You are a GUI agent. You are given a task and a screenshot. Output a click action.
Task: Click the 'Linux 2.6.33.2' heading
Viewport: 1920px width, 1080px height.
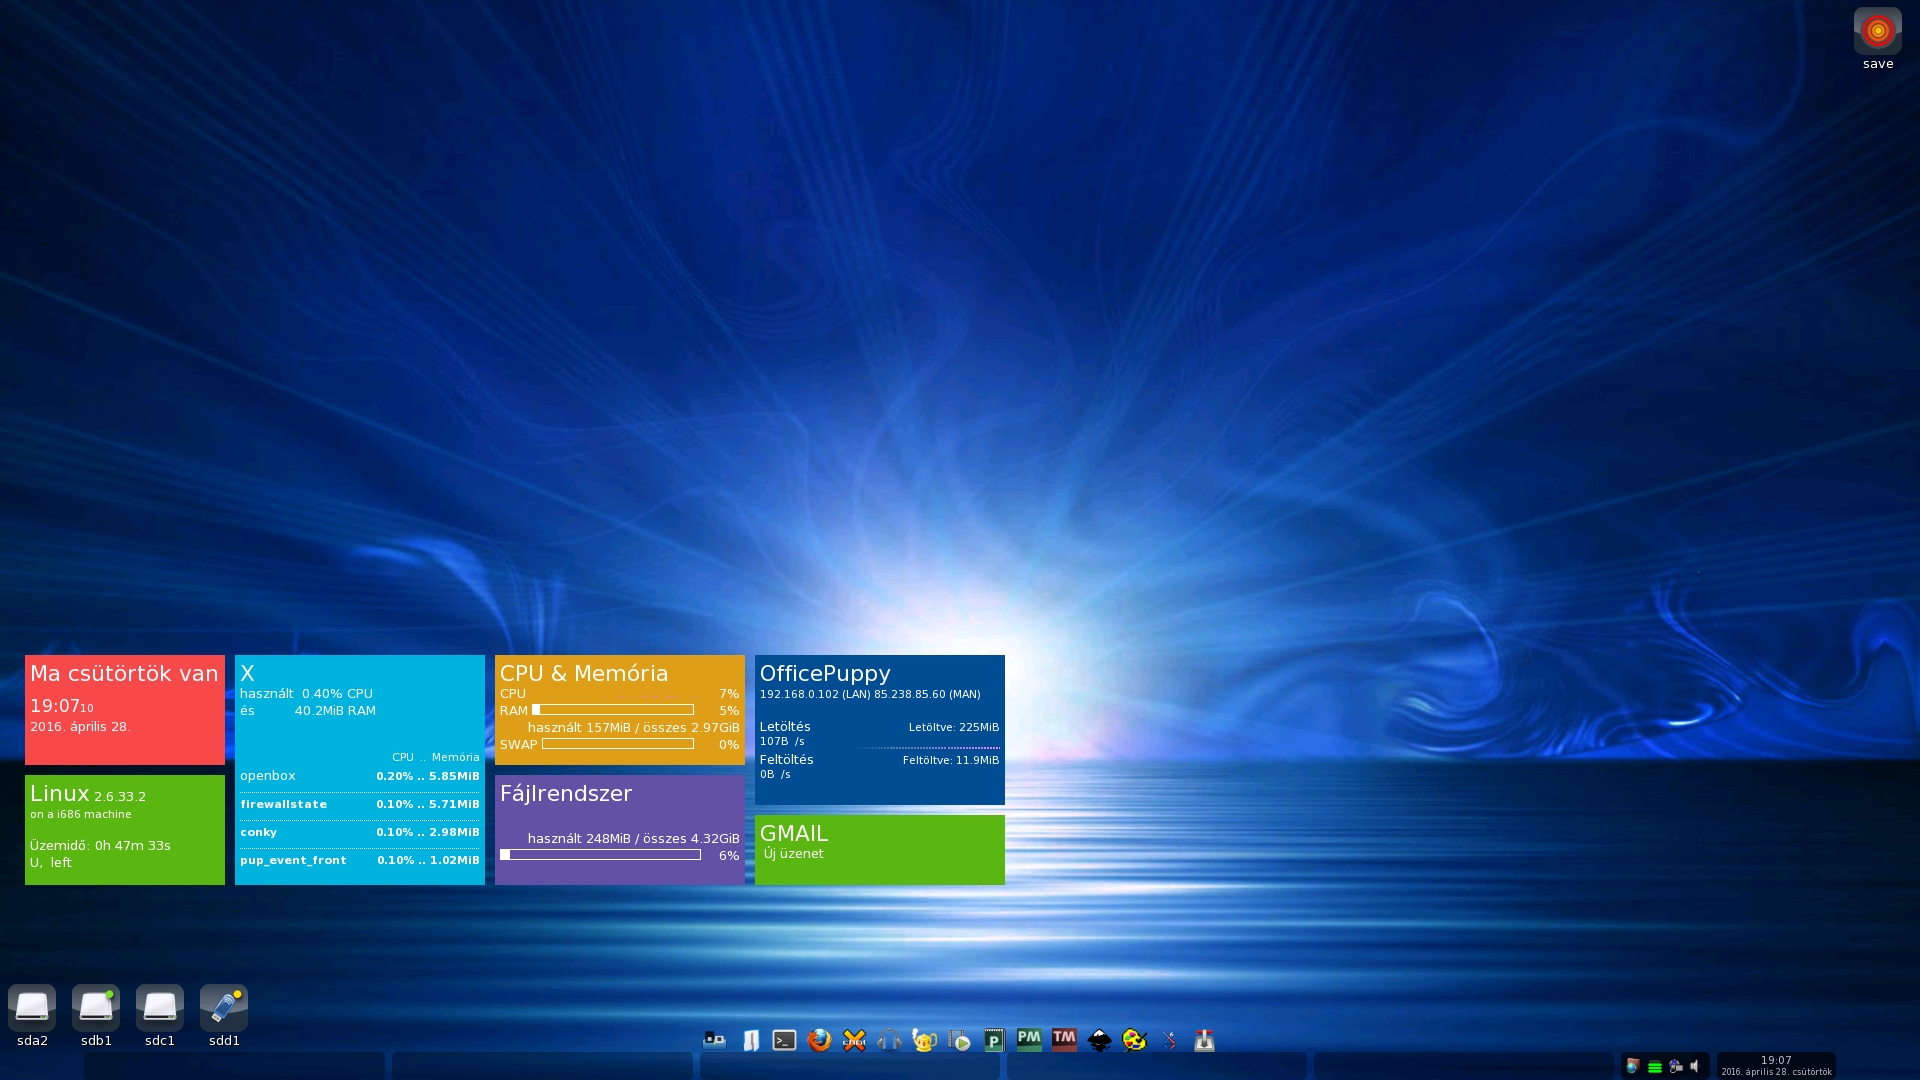coord(88,794)
